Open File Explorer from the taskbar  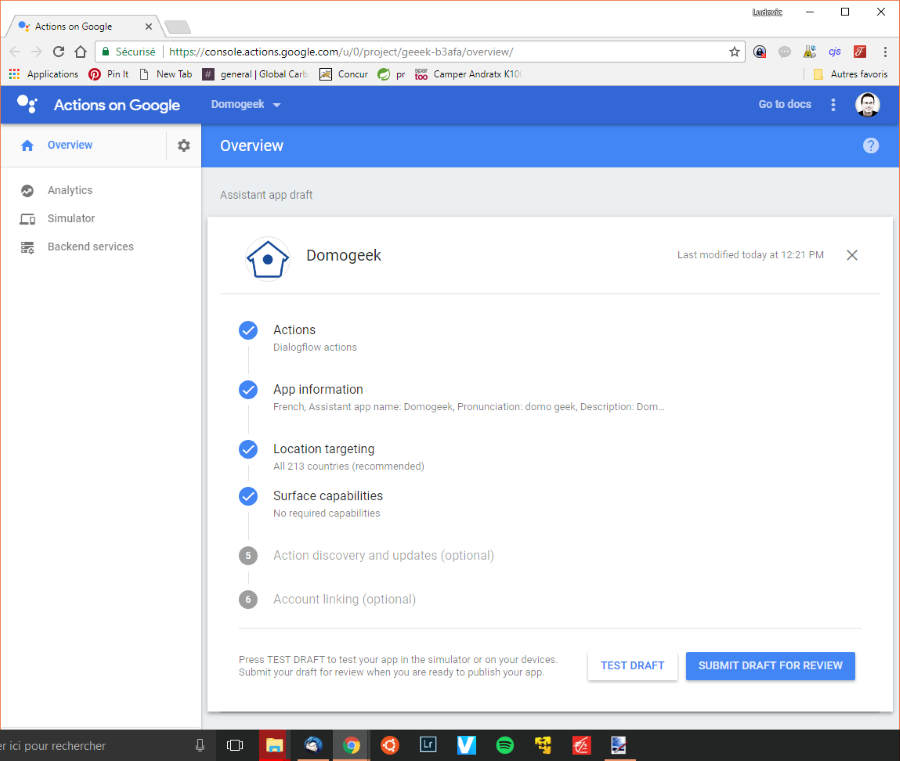(x=274, y=746)
